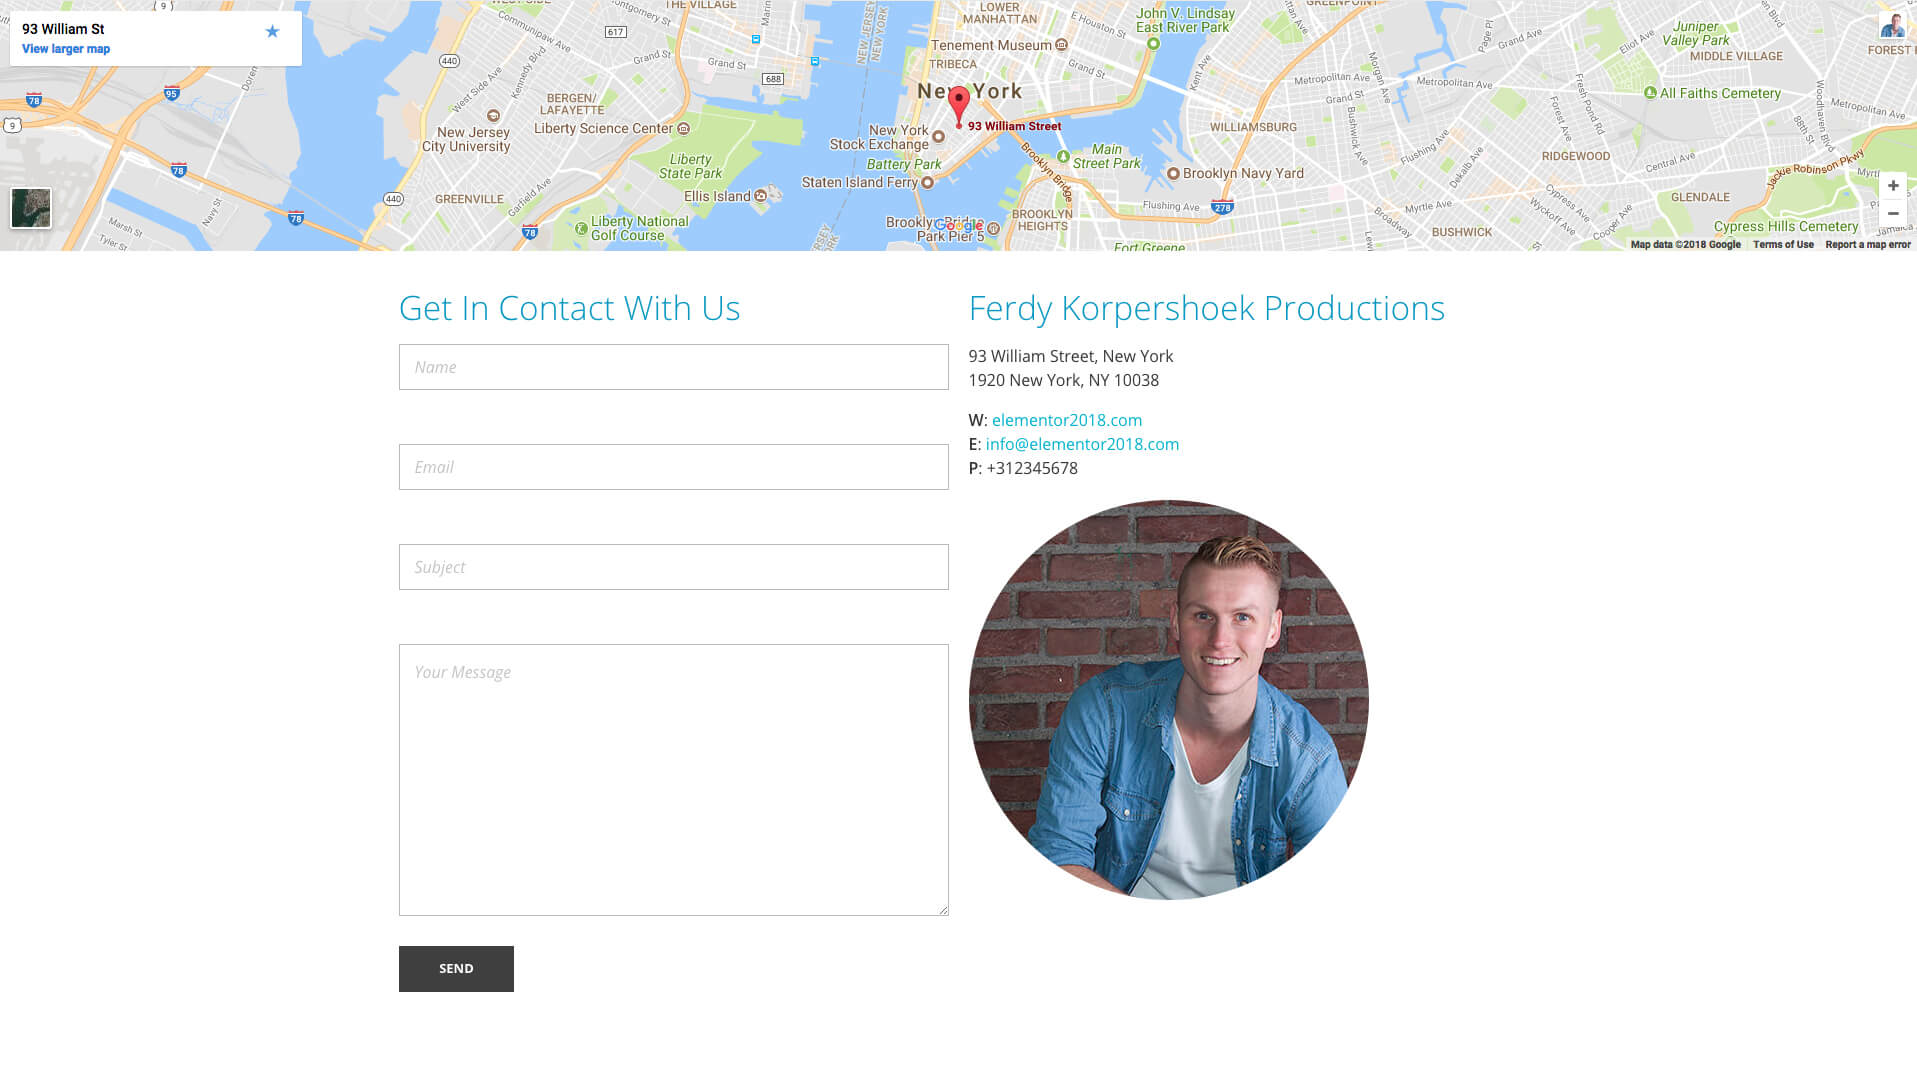
Task: Open the elementor2018.com website link
Action: pyautogui.click(x=1066, y=420)
